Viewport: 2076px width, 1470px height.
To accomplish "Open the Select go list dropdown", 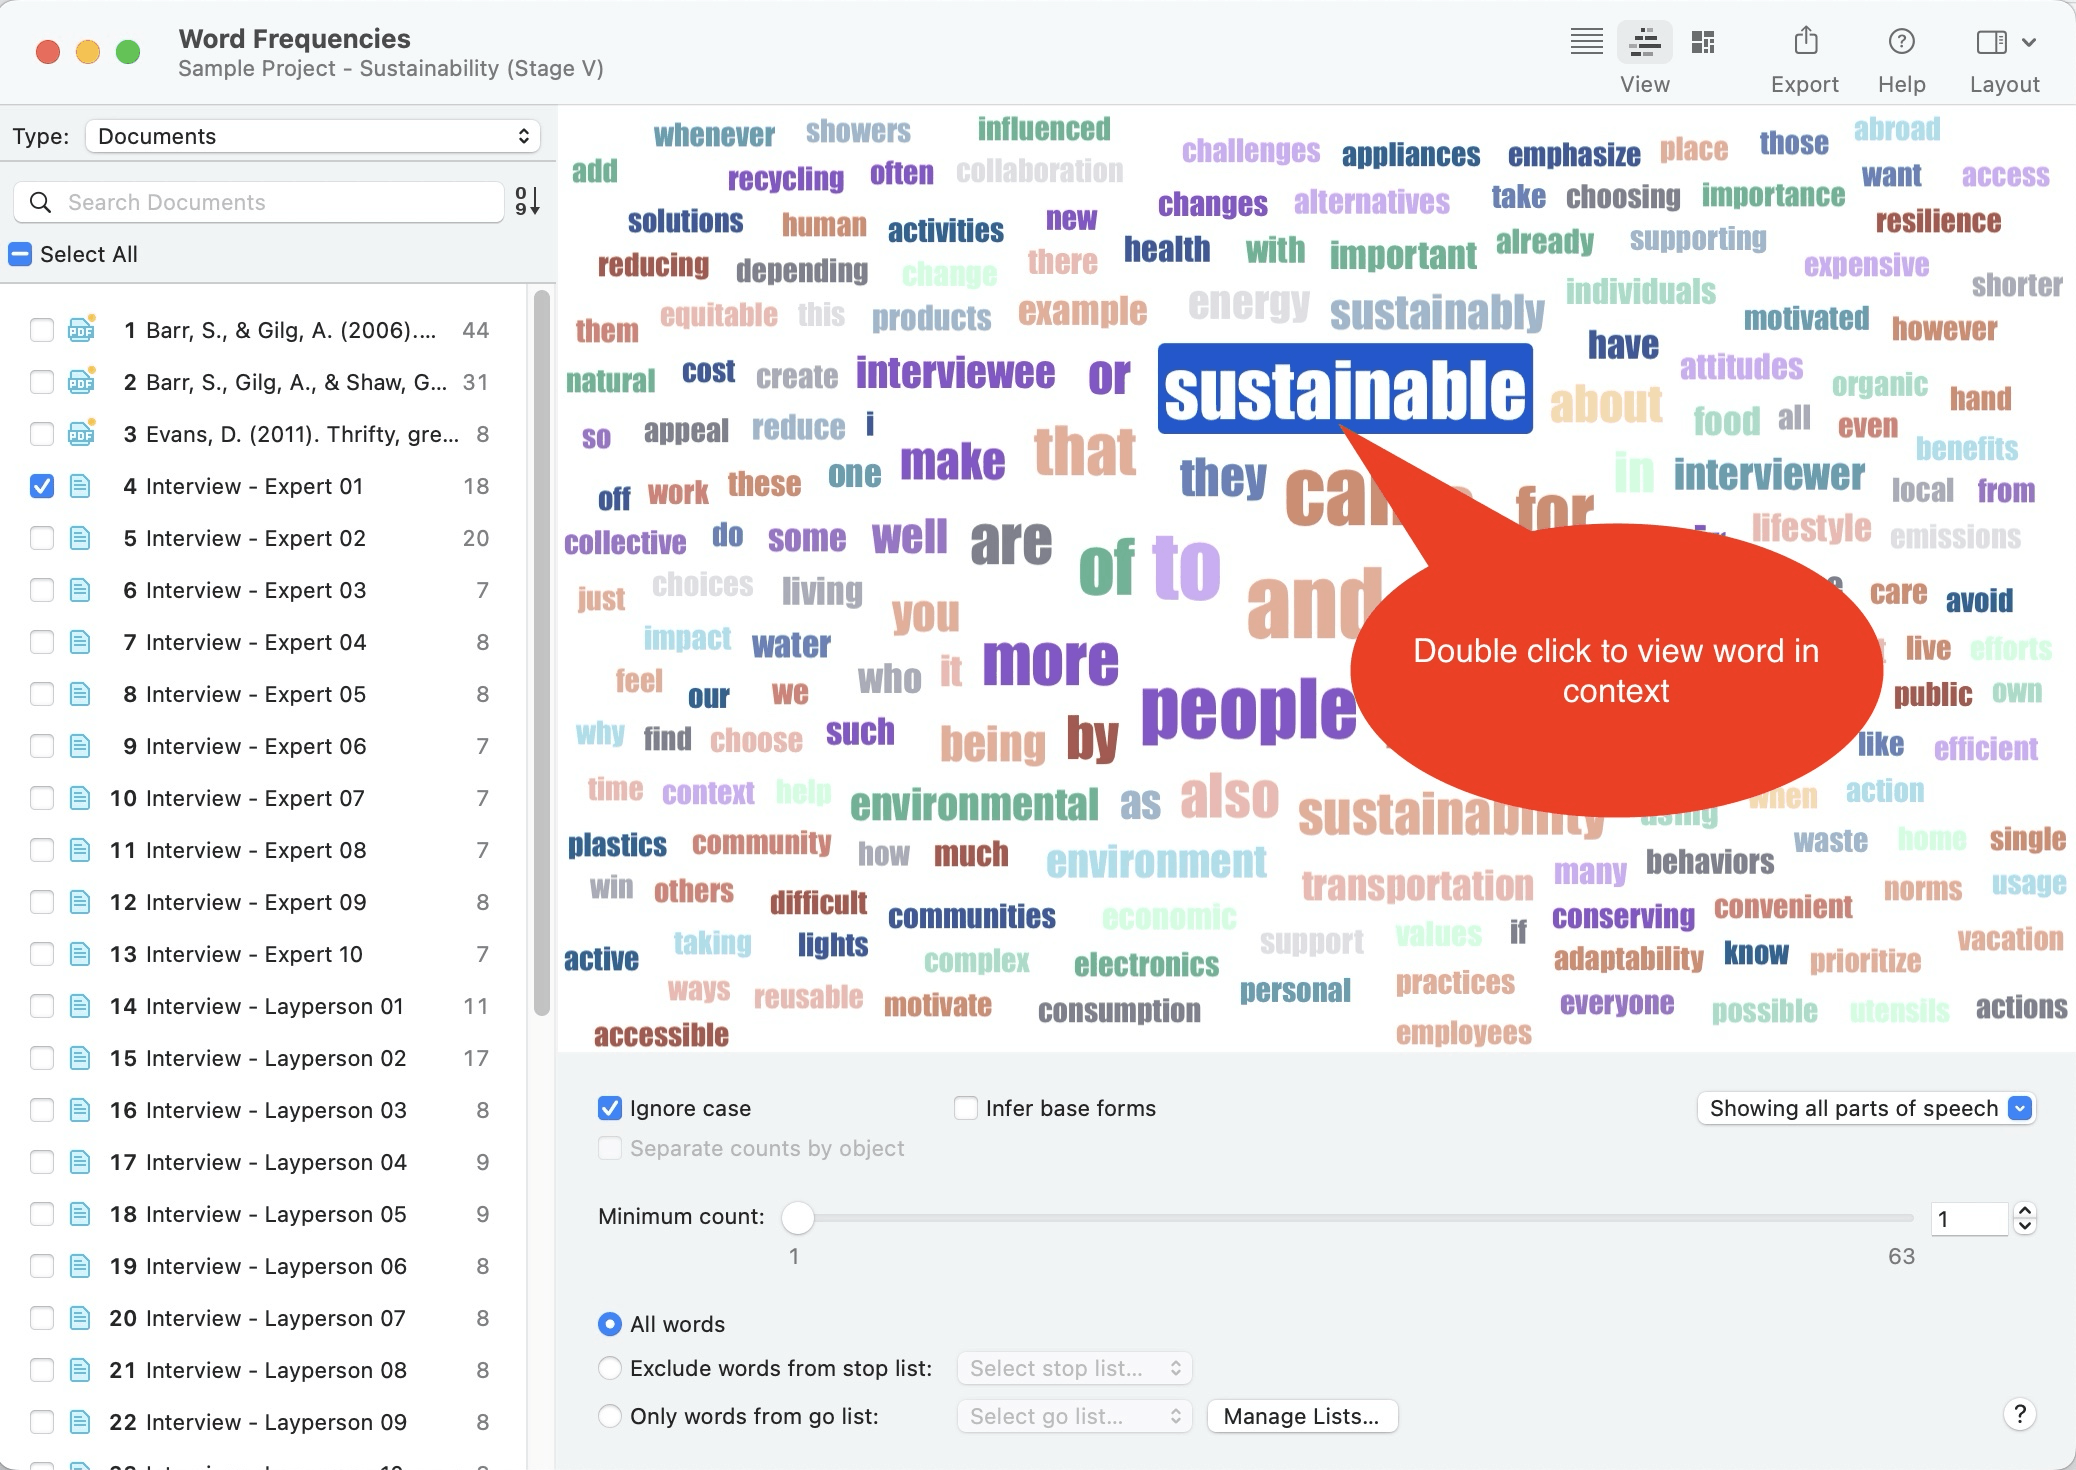I will pos(1074,1416).
